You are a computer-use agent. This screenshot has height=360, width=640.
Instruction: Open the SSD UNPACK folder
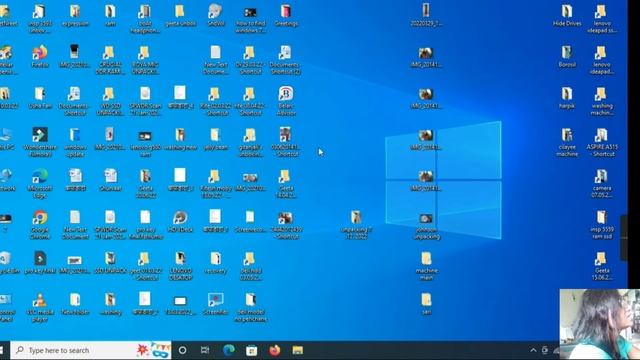pos(110,262)
